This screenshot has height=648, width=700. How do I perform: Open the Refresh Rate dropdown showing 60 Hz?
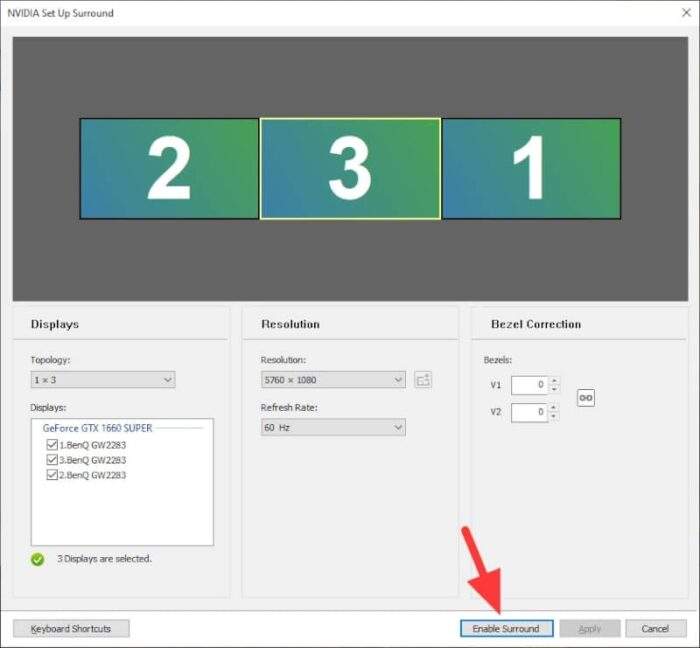coord(333,428)
